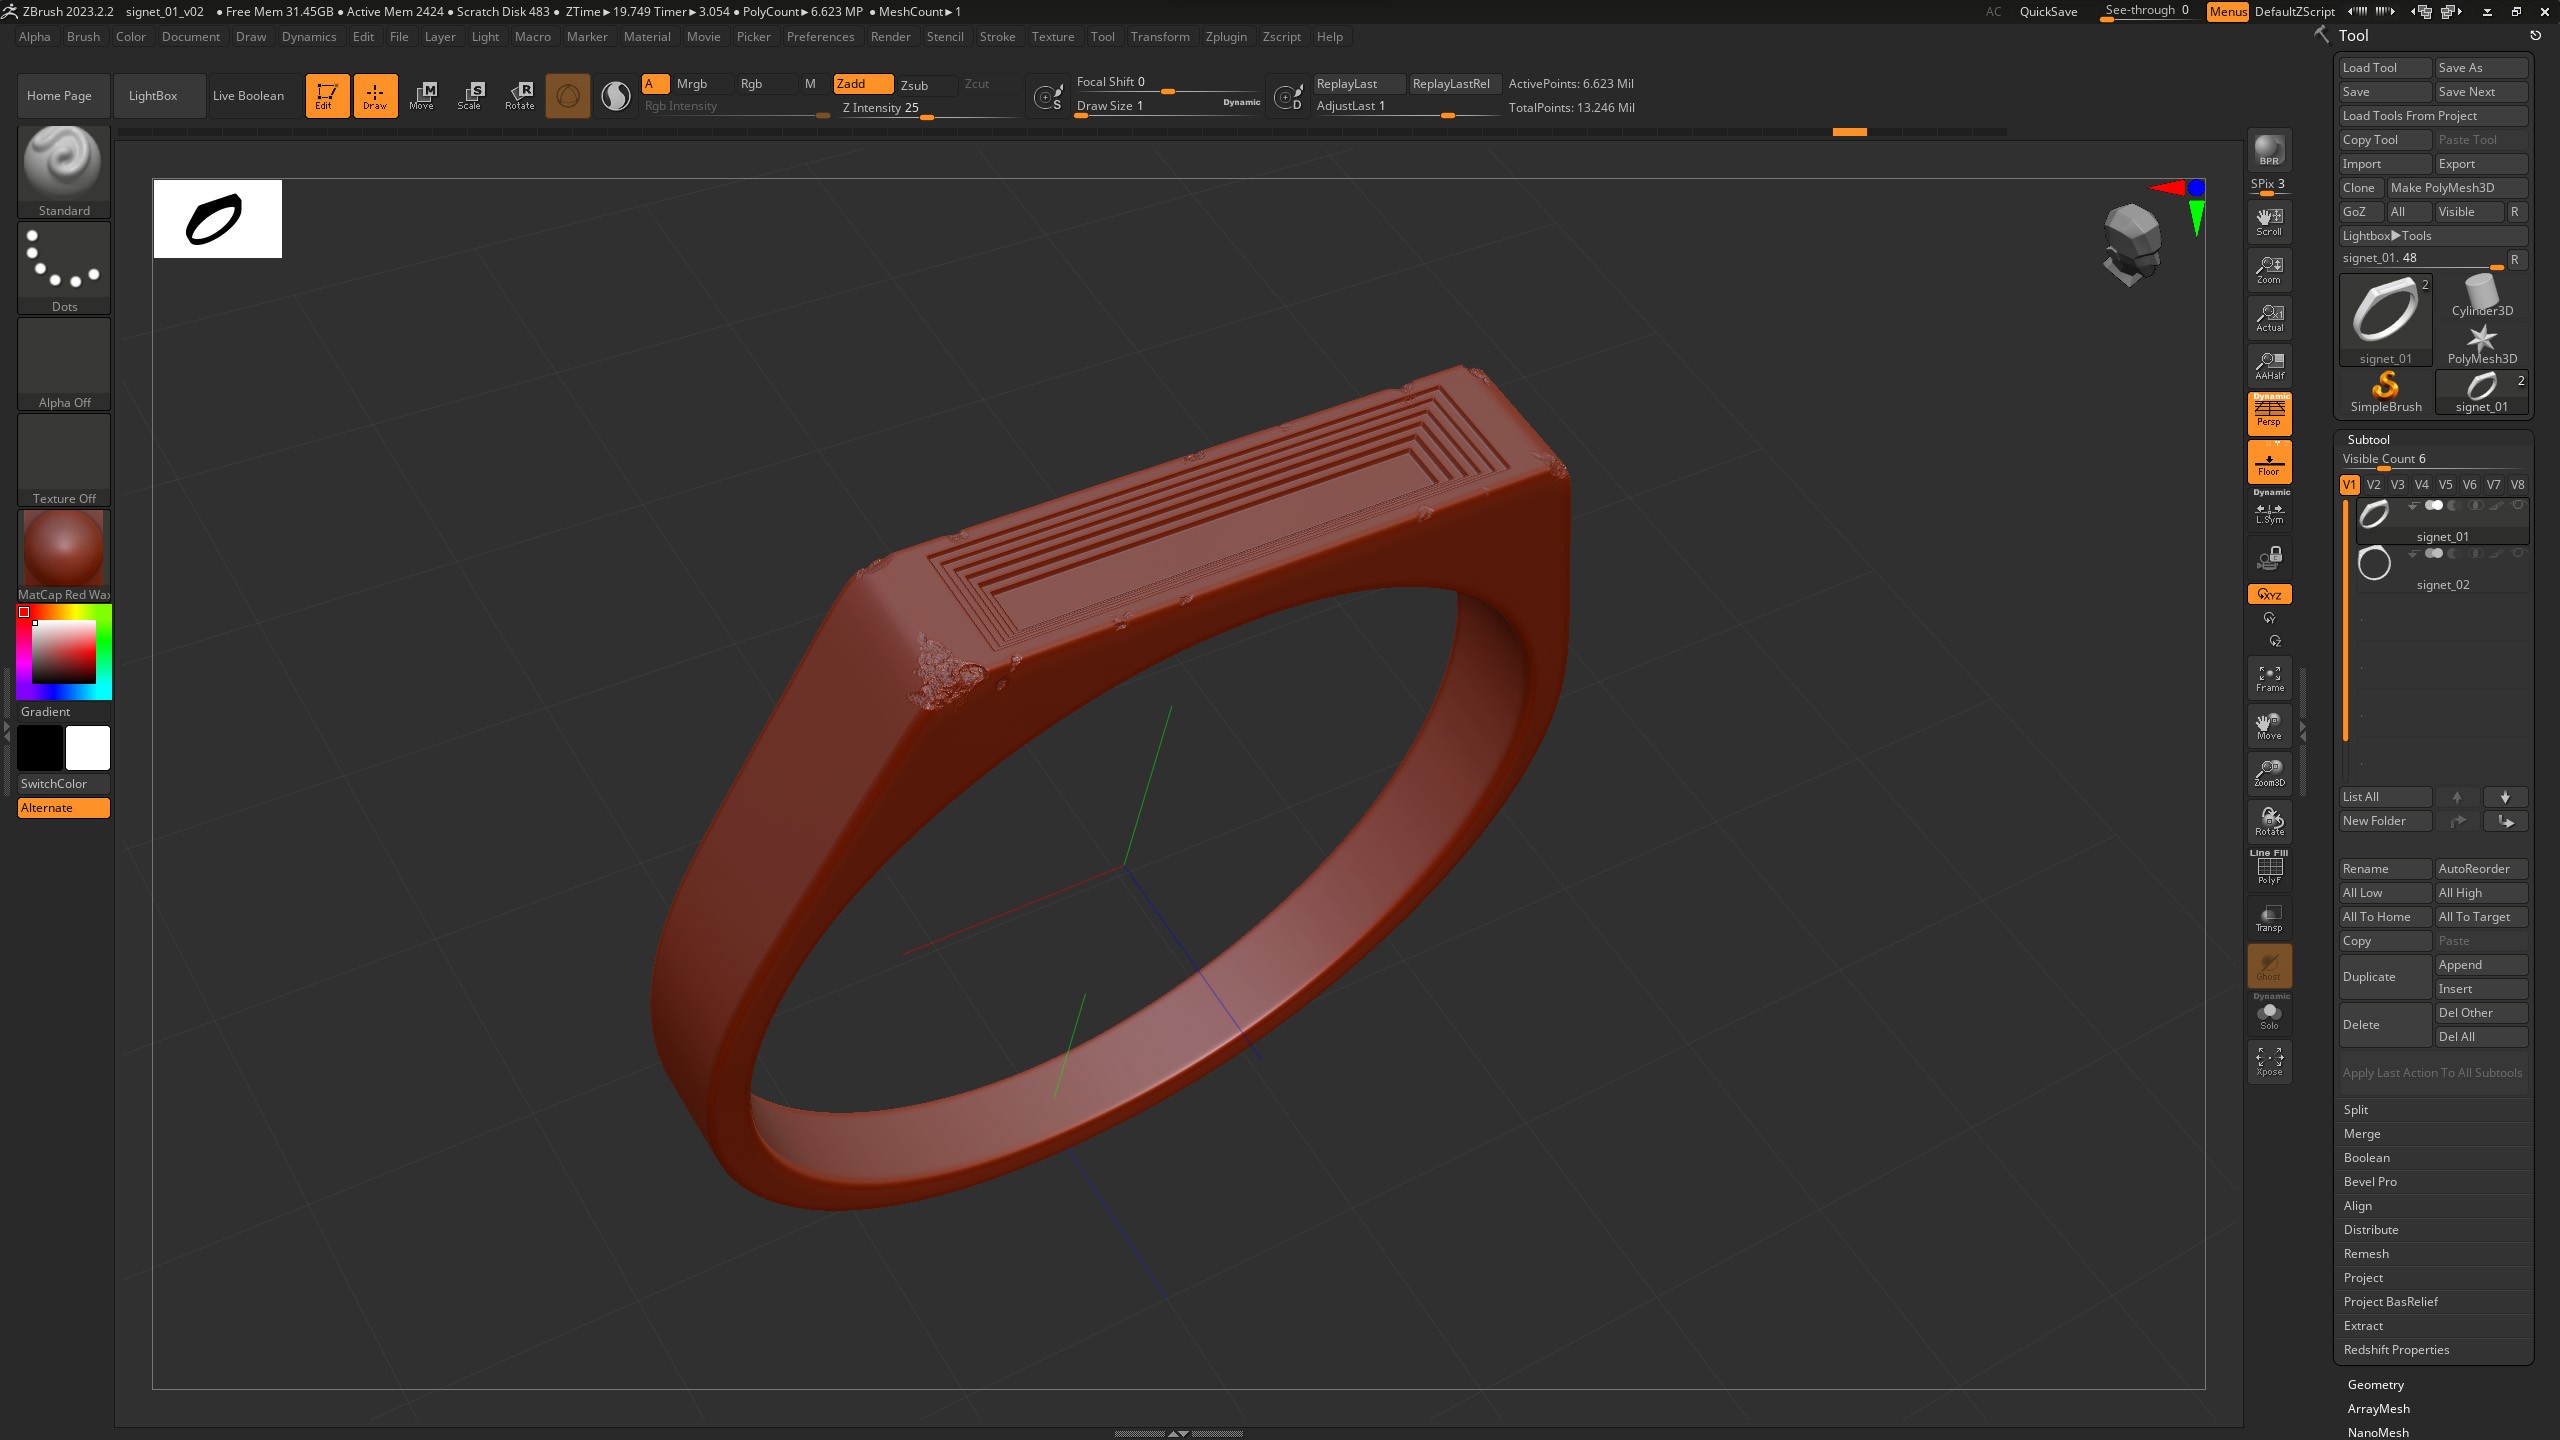
Task: Open the Zplugin menu
Action: [x=1226, y=37]
